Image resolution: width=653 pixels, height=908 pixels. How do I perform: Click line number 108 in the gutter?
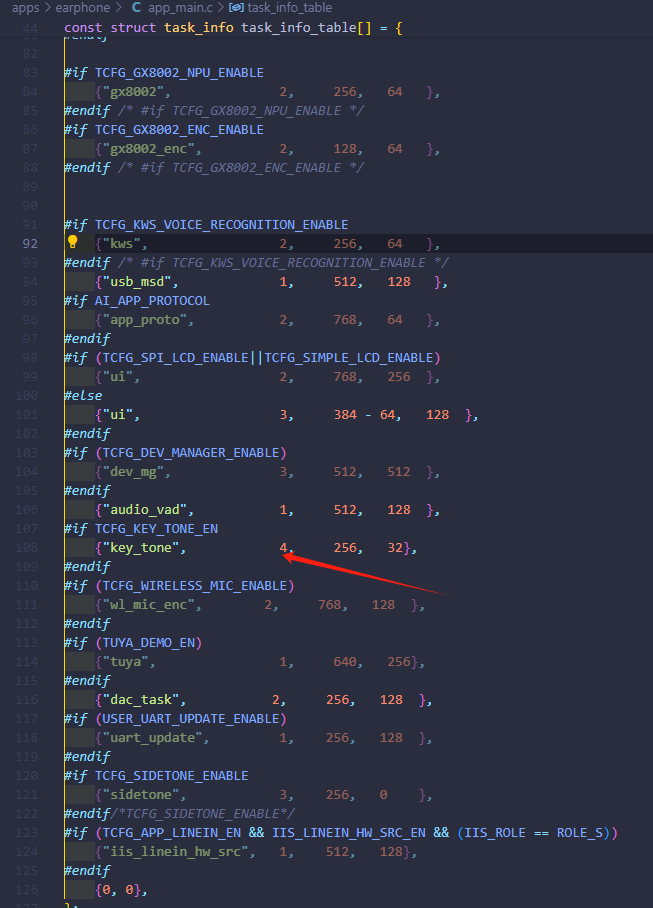[x=26, y=547]
